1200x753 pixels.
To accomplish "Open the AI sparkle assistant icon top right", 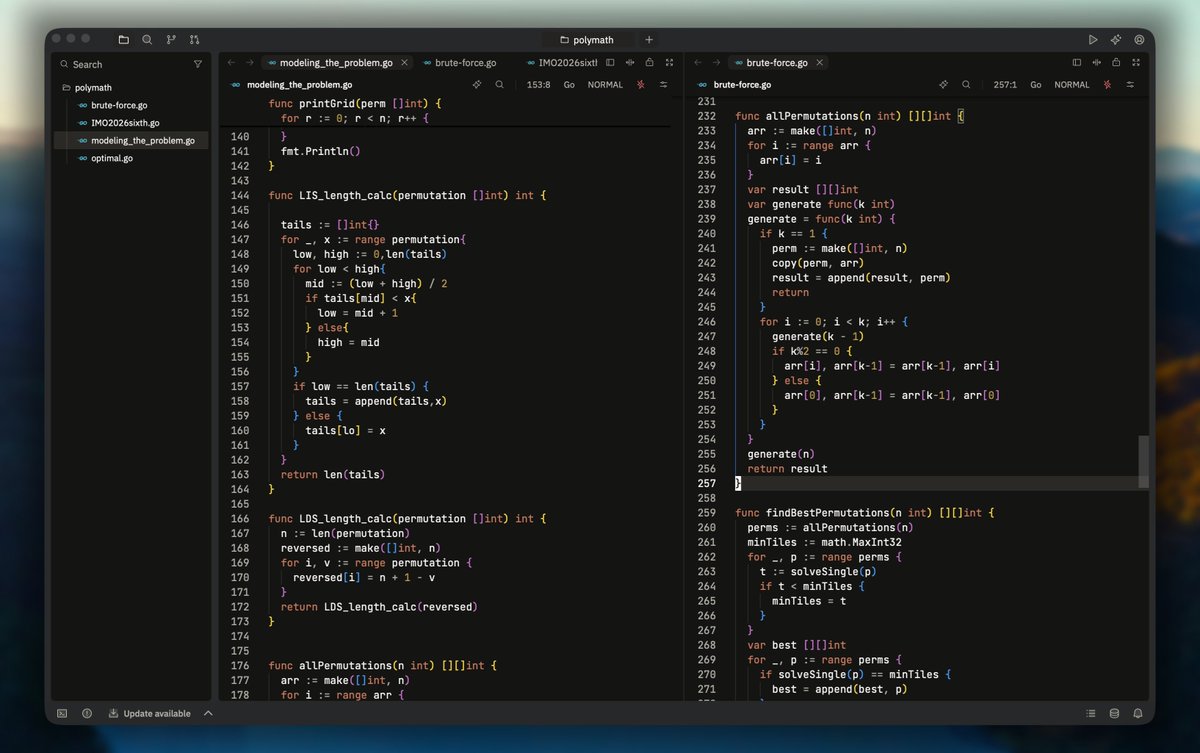I will (1116, 40).
